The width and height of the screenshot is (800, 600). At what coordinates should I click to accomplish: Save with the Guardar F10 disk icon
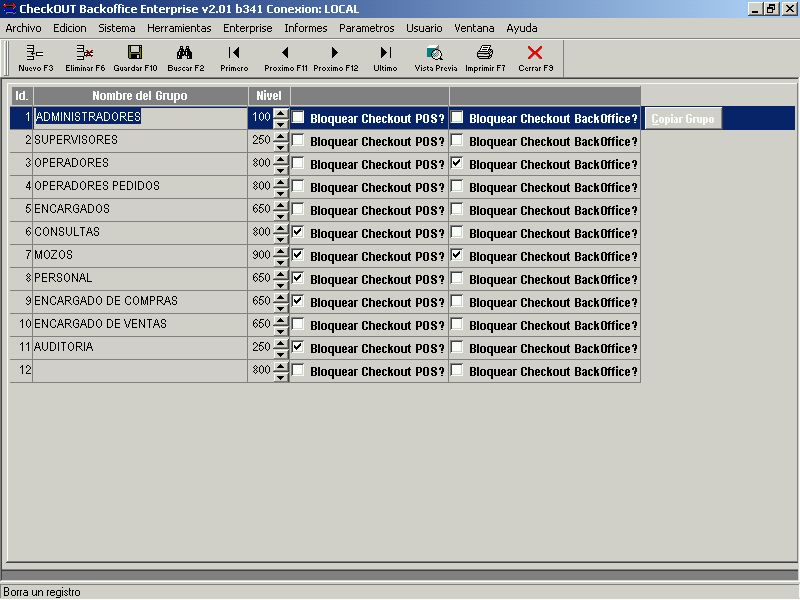pyautogui.click(x=135, y=58)
